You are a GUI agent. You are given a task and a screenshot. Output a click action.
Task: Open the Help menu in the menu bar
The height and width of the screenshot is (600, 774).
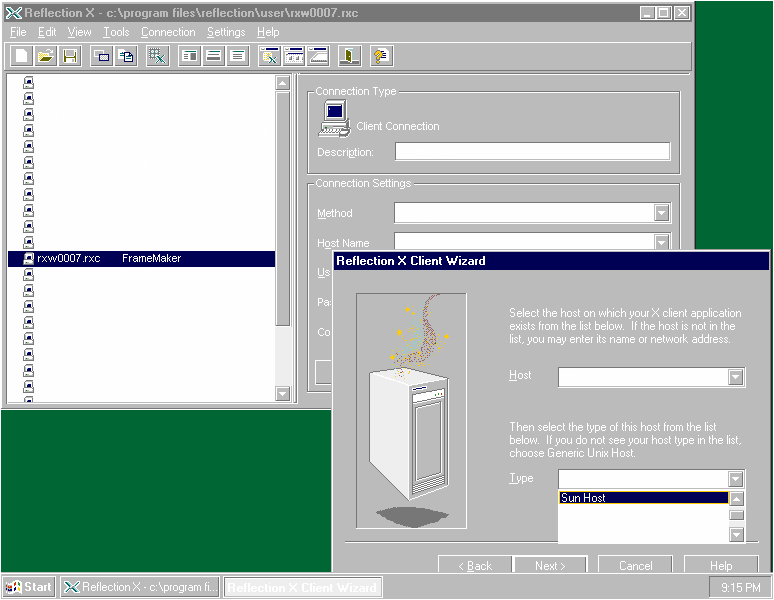coord(268,32)
